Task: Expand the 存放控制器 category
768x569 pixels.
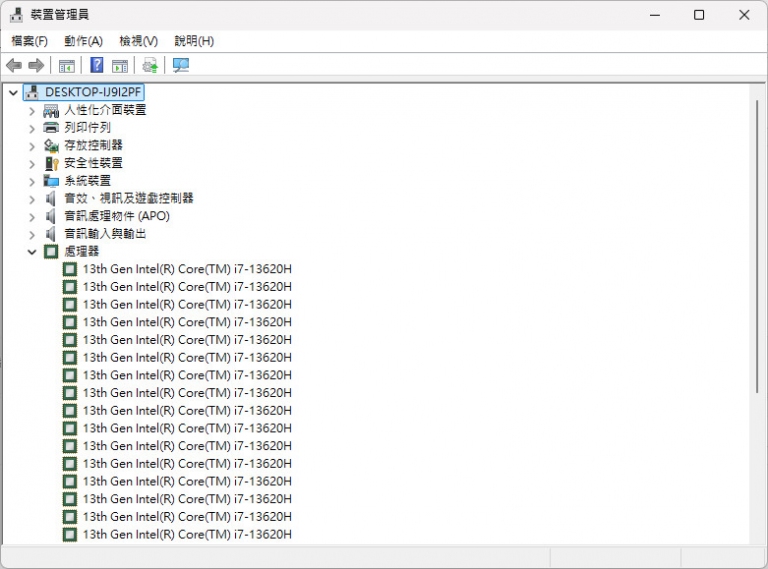Action: coord(32,146)
